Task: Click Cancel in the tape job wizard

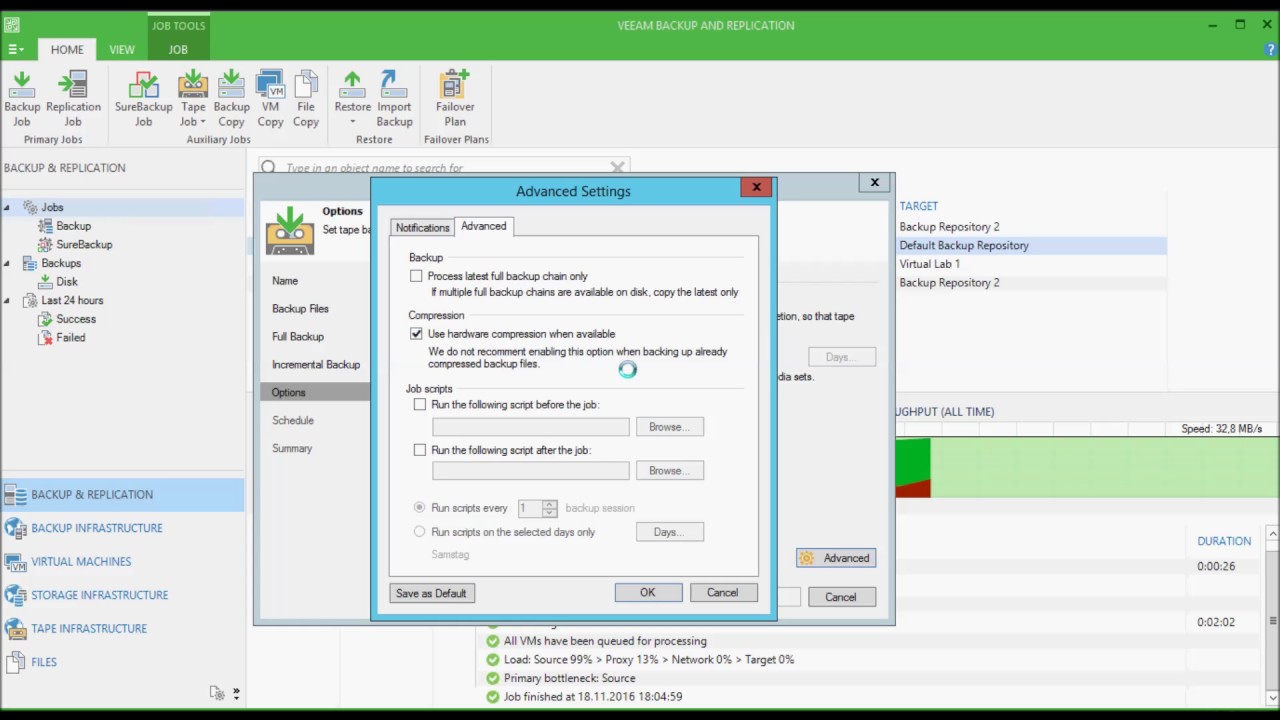Action: click(x=840, y=597)
